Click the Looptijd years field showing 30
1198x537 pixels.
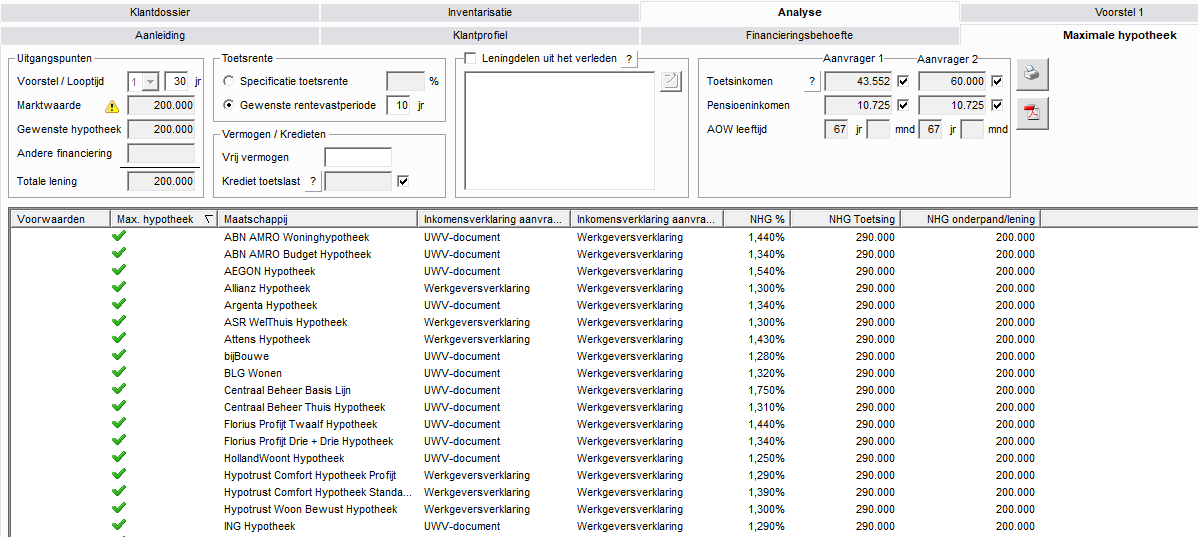click(x=176, y=82)
